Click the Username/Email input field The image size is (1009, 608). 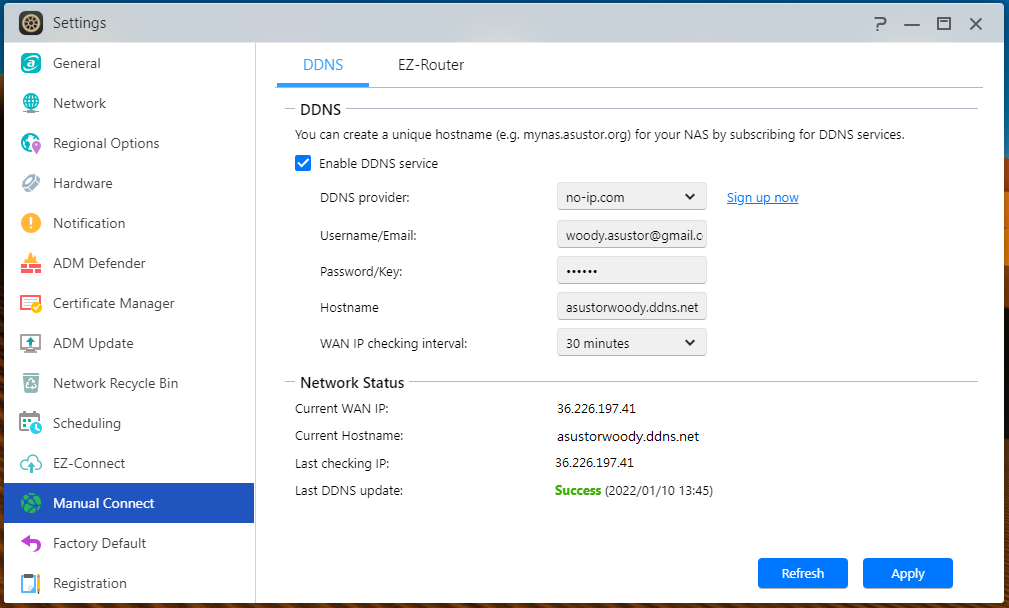(x=632, y=235)
